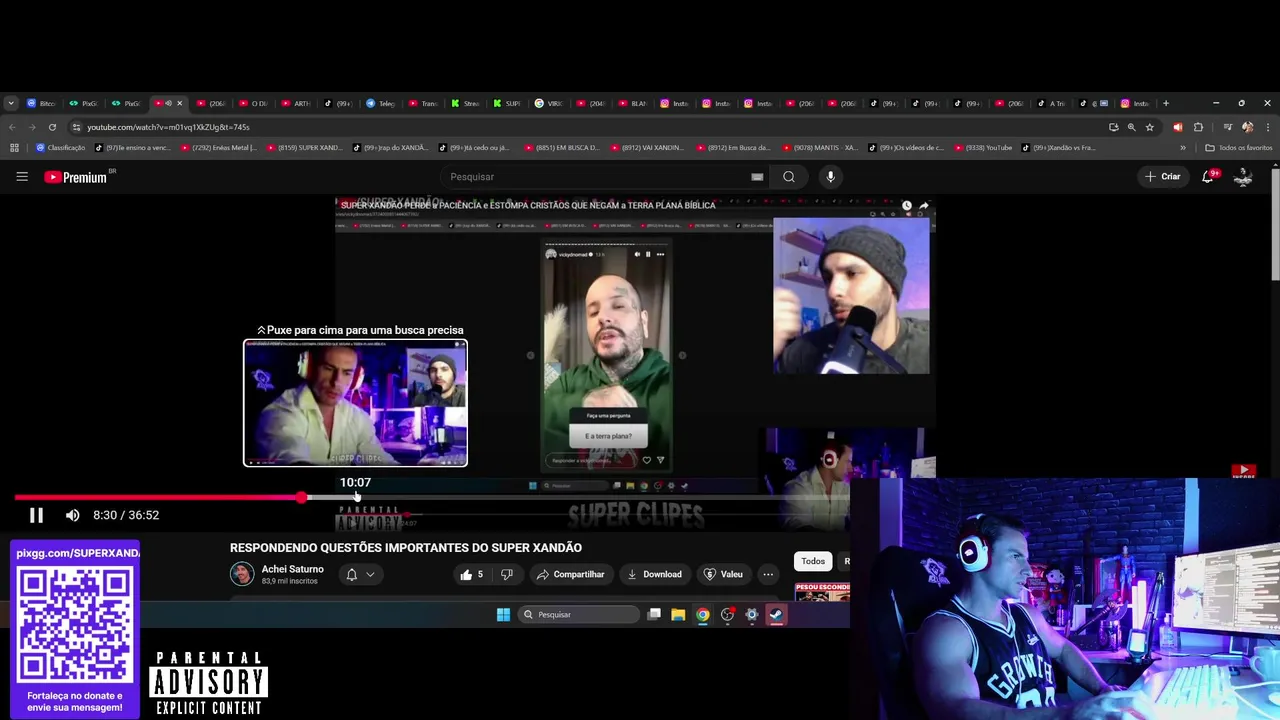Select the Todos filter chip
Image resolution: width=1280 pixels, height=720 pixels.
click(813, 561)
